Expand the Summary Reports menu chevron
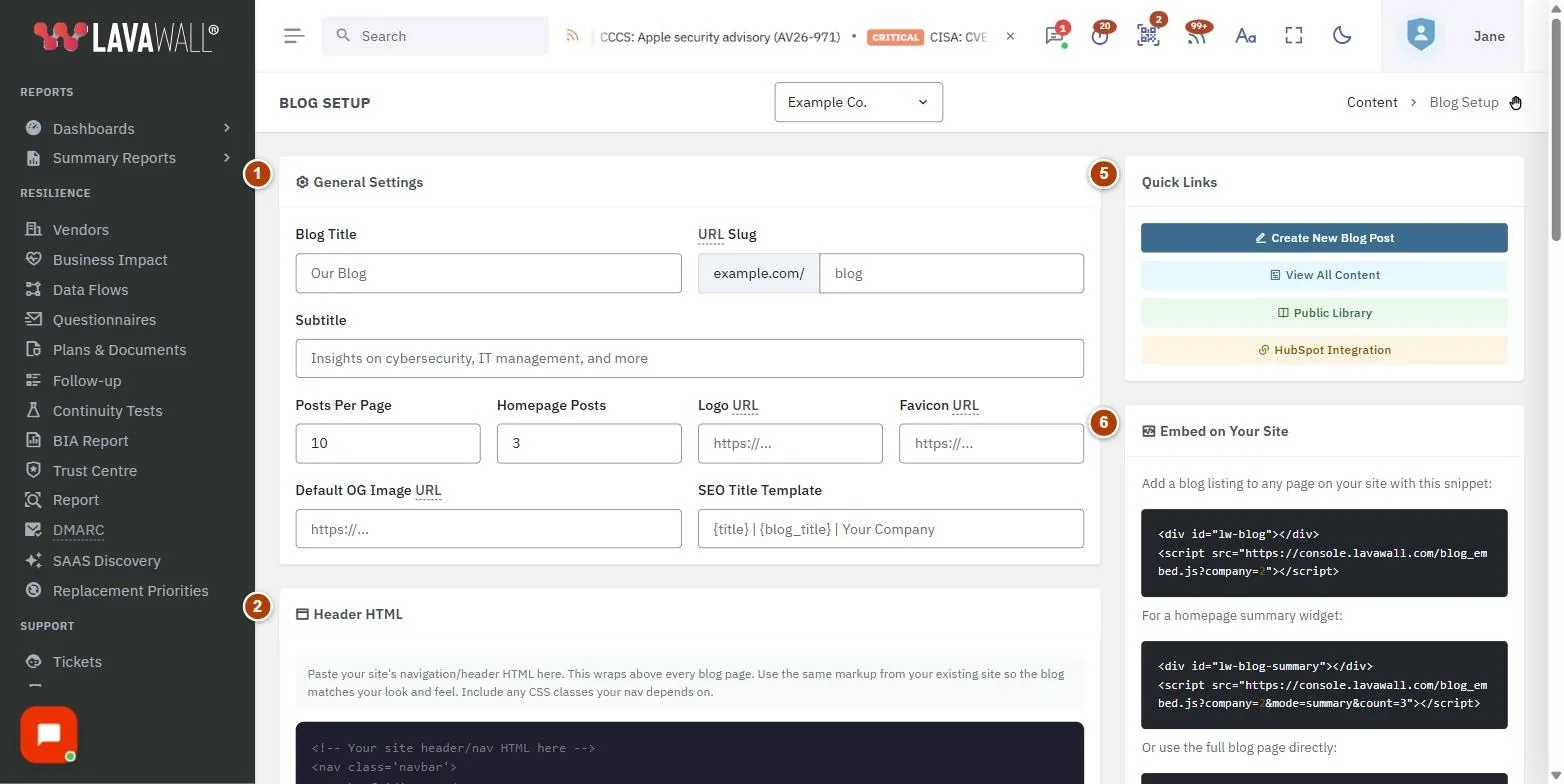1564x784 pixels. pos(227,157)
